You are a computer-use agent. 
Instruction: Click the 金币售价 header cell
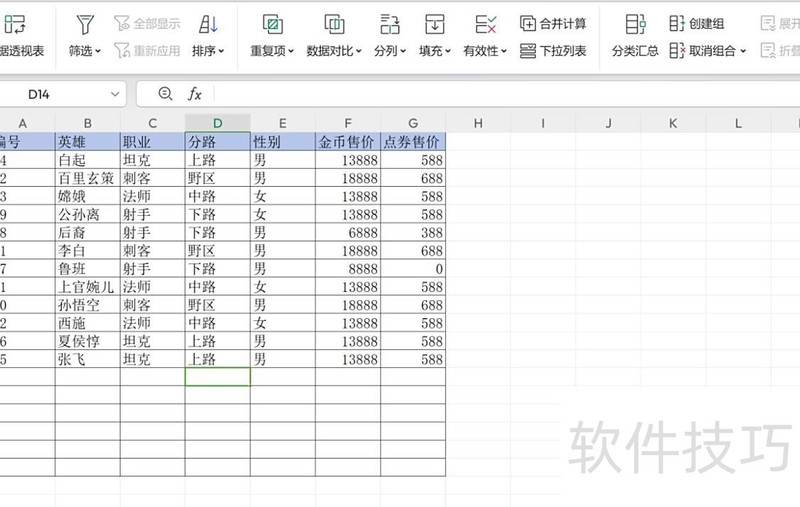348,142
